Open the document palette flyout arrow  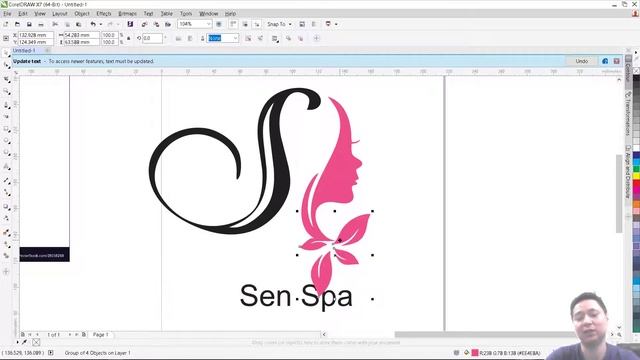(17, 342)
